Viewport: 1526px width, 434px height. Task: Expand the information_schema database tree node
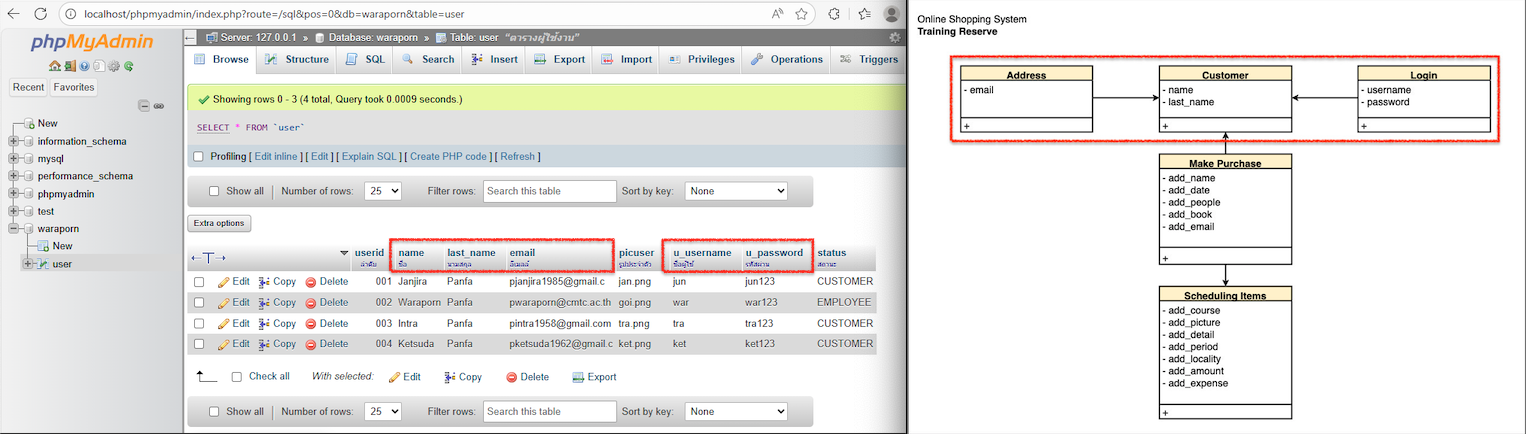pos(14,141)
